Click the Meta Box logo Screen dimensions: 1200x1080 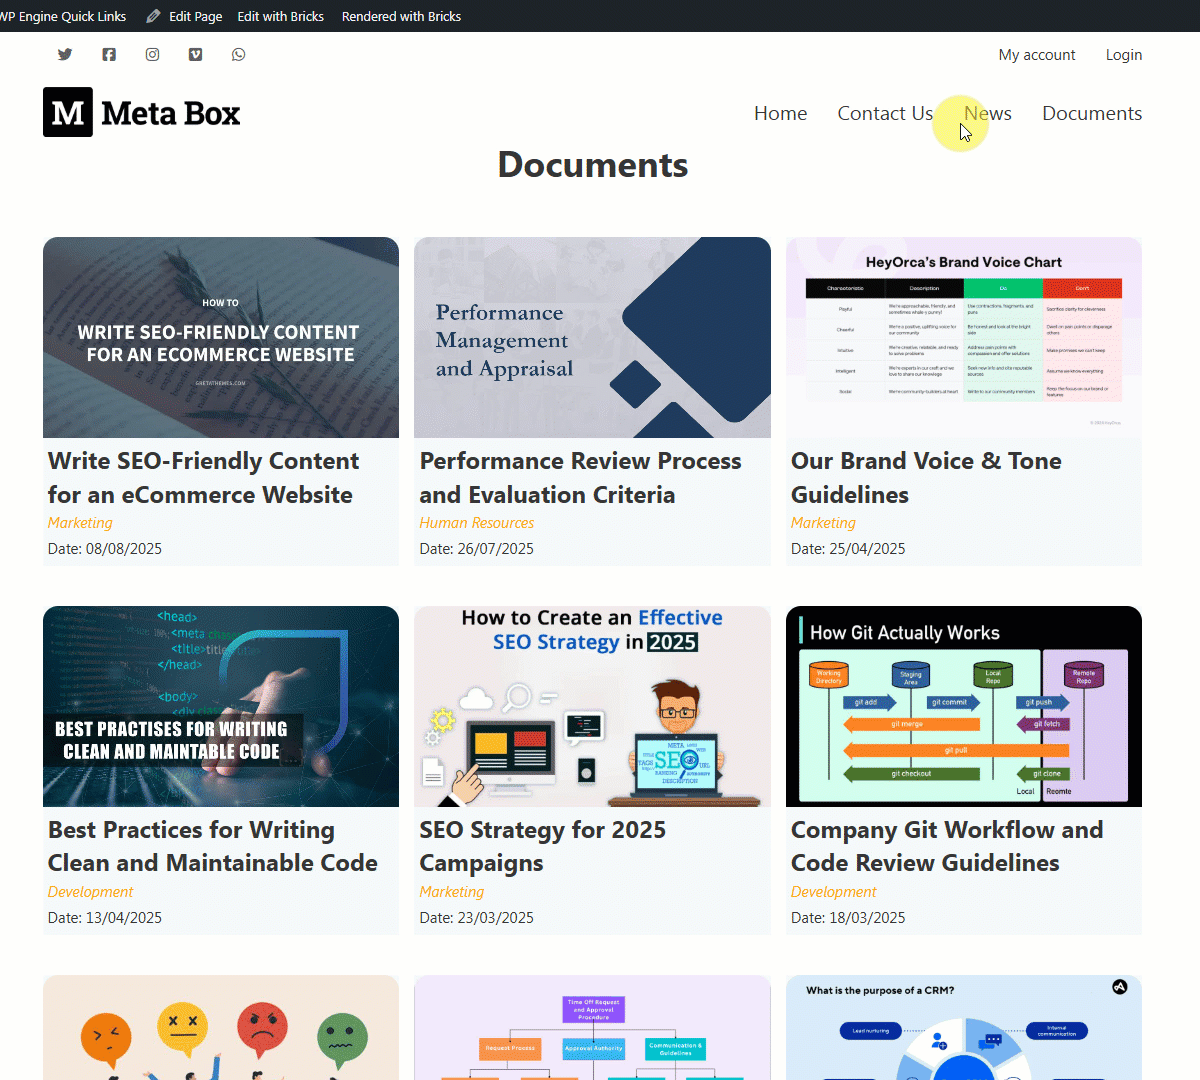[x=142, y=113]
